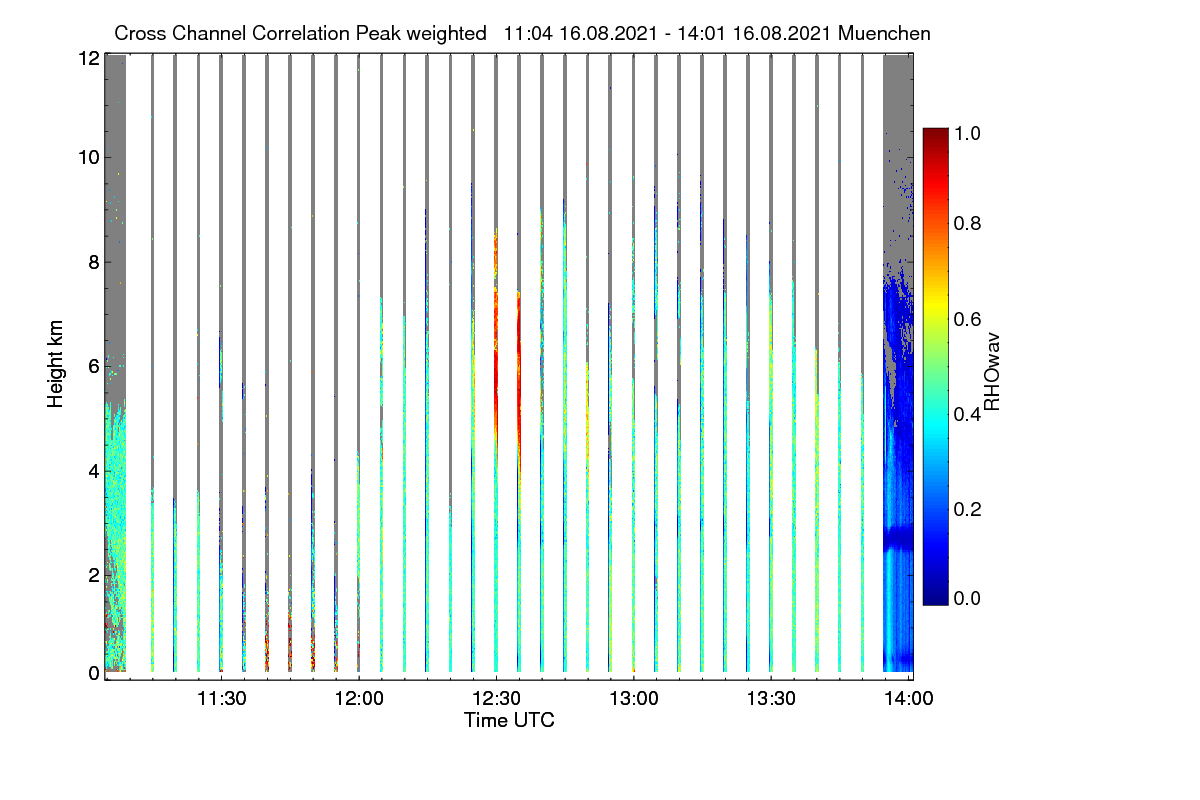Image resolution: width=1200 pixels, height=800 pixels.
Task: Click the height tick label 10
Action: [x=88, y=157]
